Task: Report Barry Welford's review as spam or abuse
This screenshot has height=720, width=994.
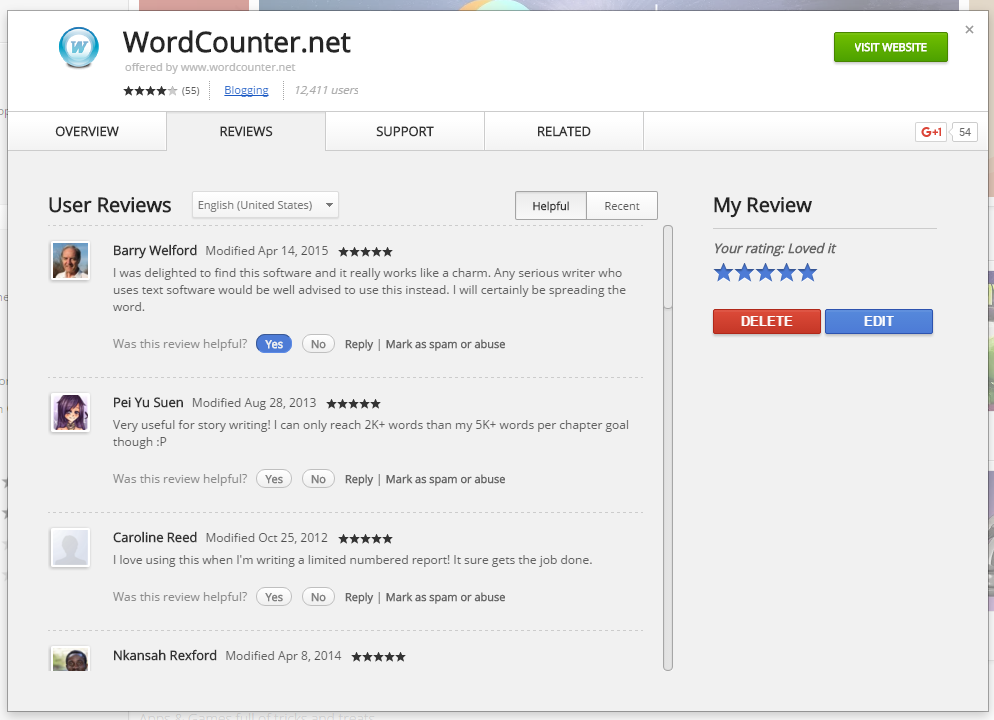Action: [446, 344]
